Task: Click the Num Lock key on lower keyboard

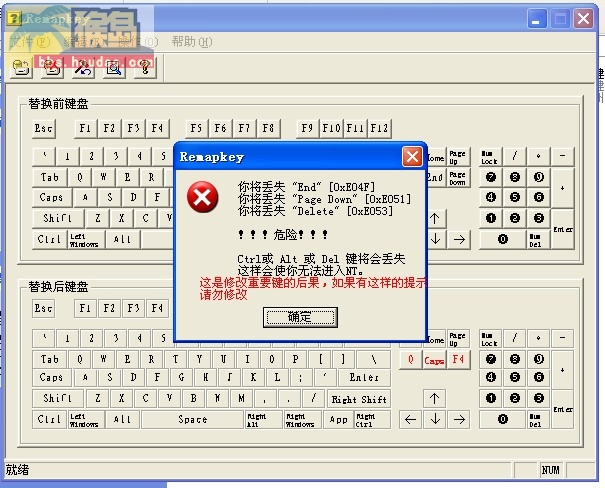Action: (x=490, y=339)
